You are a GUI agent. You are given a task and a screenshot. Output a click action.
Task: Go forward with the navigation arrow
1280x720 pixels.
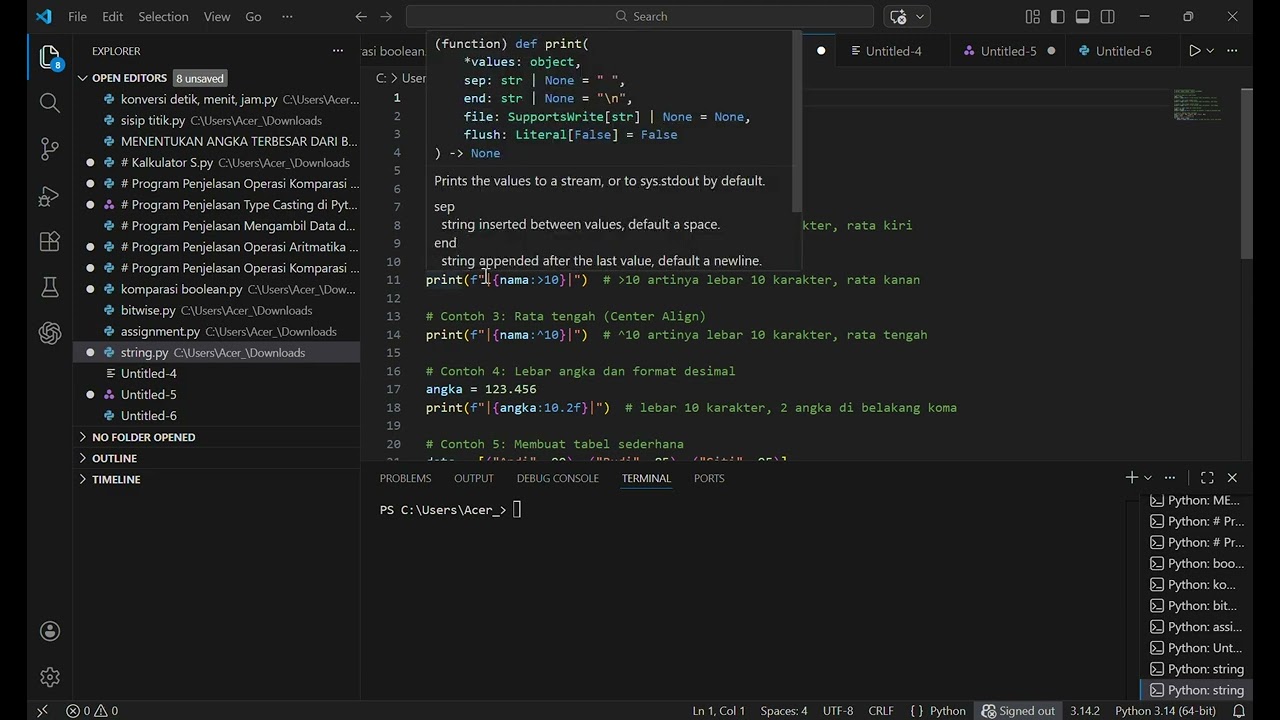[x=387, y=16]
